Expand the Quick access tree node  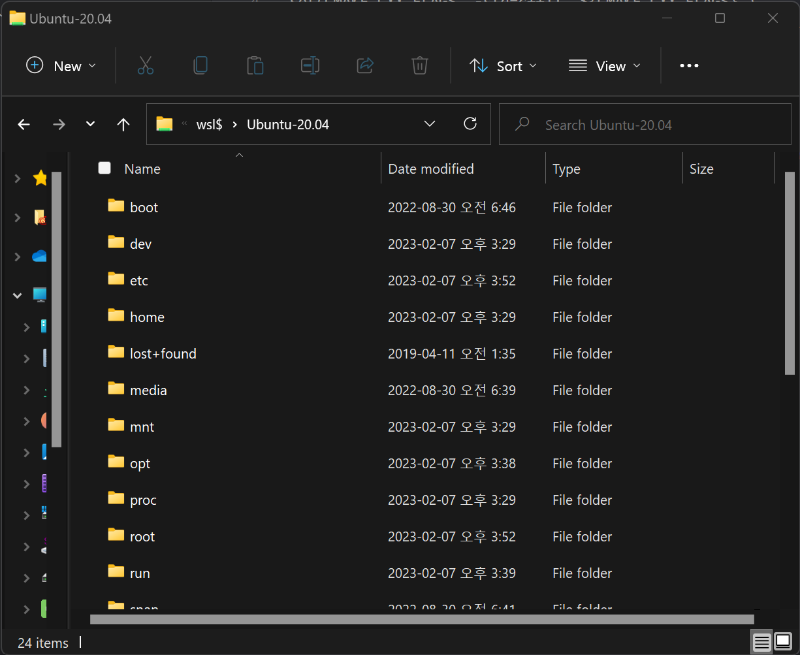click(x=17, y=178)
